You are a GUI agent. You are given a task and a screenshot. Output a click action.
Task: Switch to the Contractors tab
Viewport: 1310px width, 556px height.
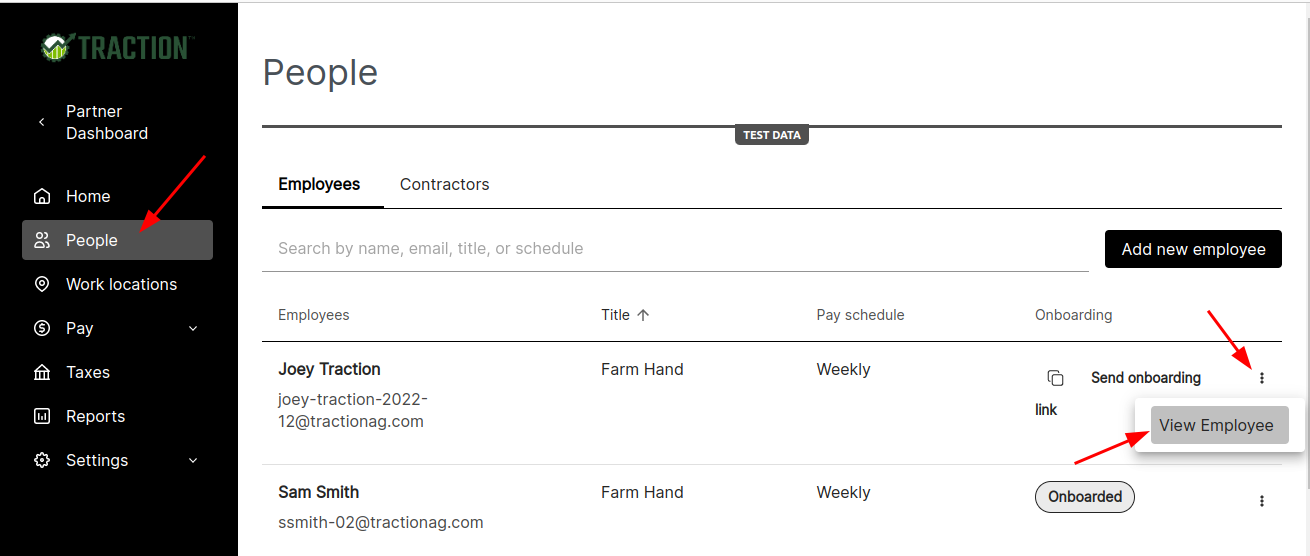click(445, 184)
